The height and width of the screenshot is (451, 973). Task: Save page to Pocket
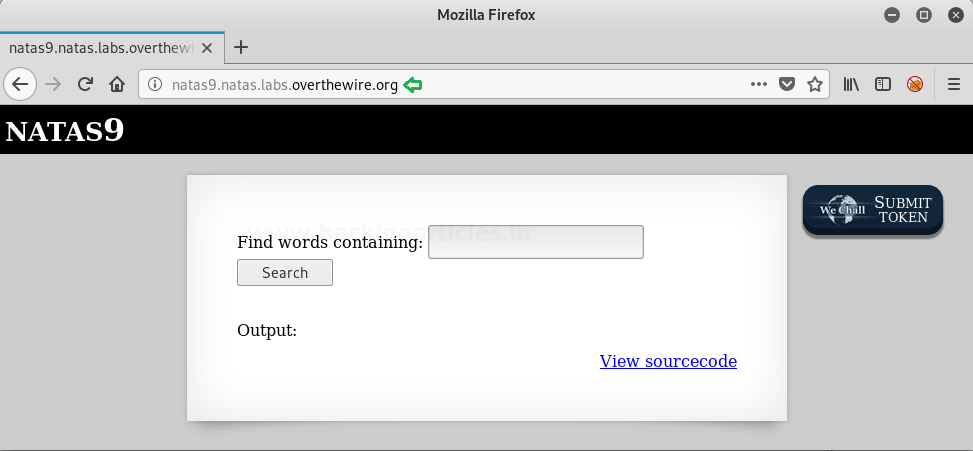(787, 84)
